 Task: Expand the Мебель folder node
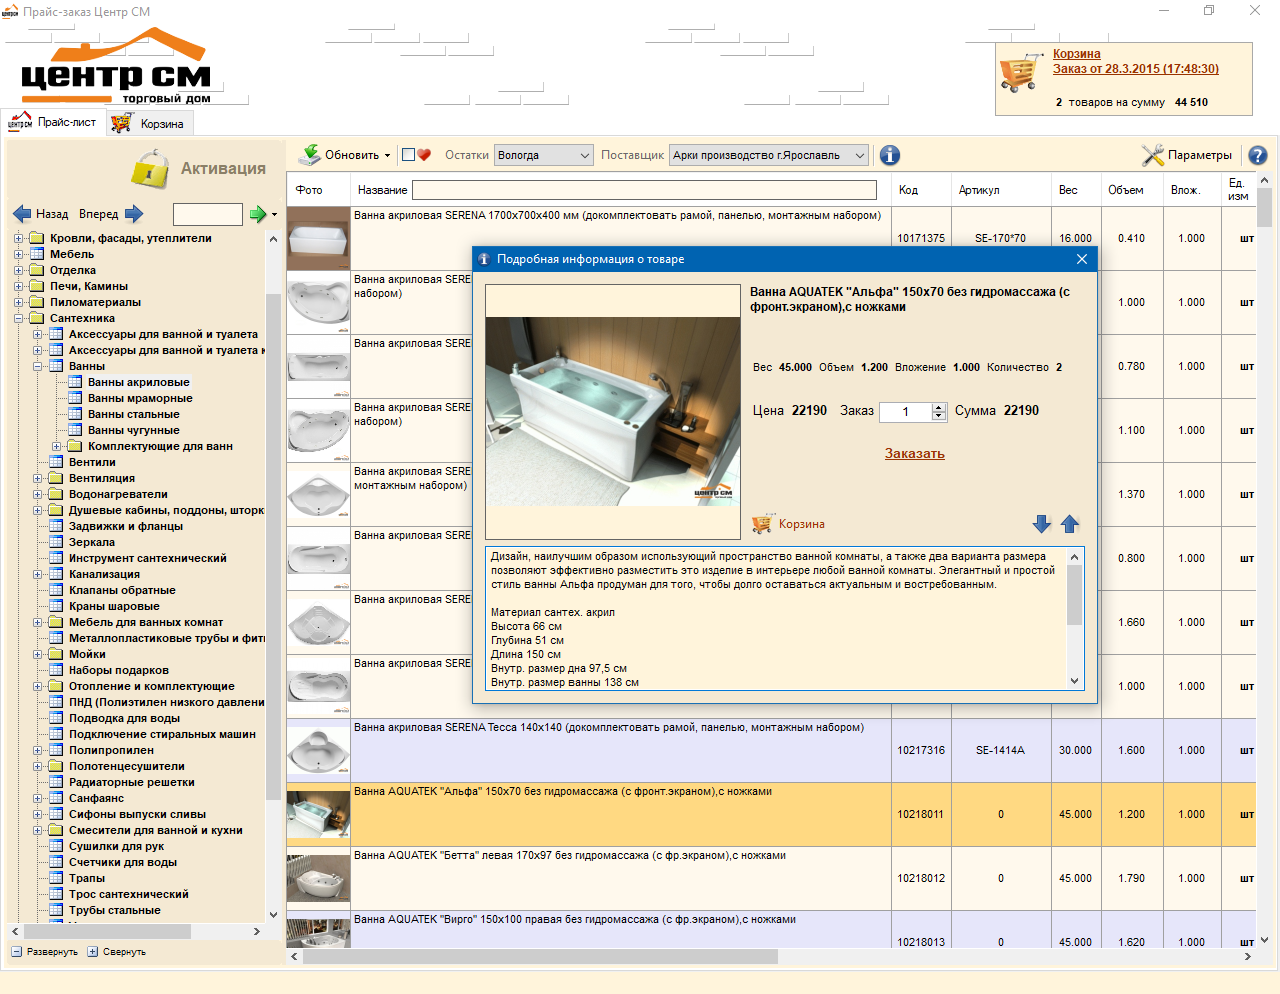[18, 254]
